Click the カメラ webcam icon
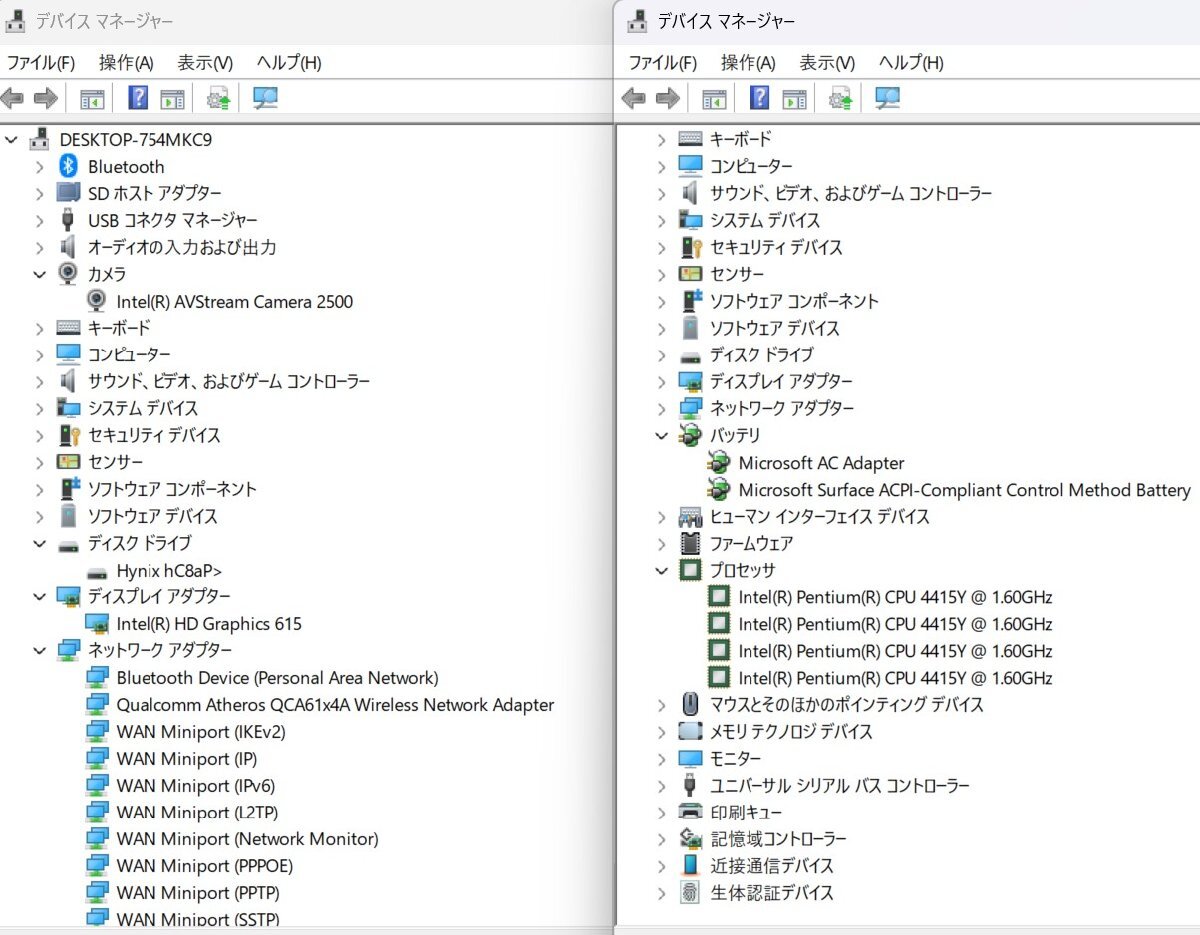Screen dimensions: 1200x935 tap(68, 273)
